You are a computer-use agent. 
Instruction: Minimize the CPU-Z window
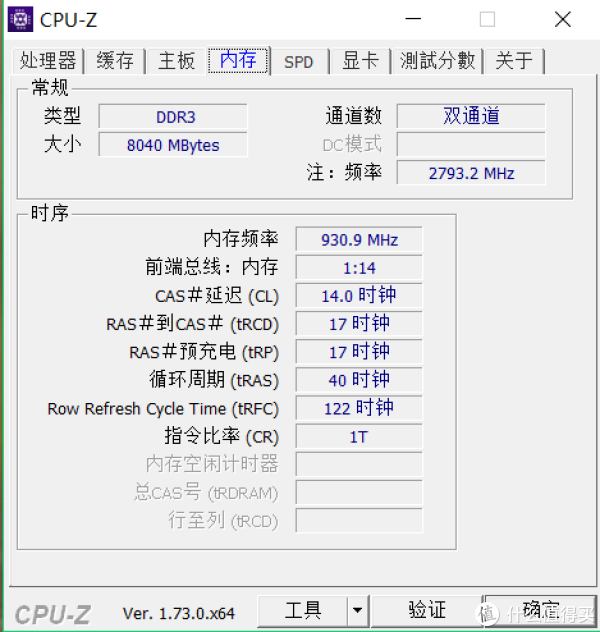pyautogui.click(x=413, y=19)
